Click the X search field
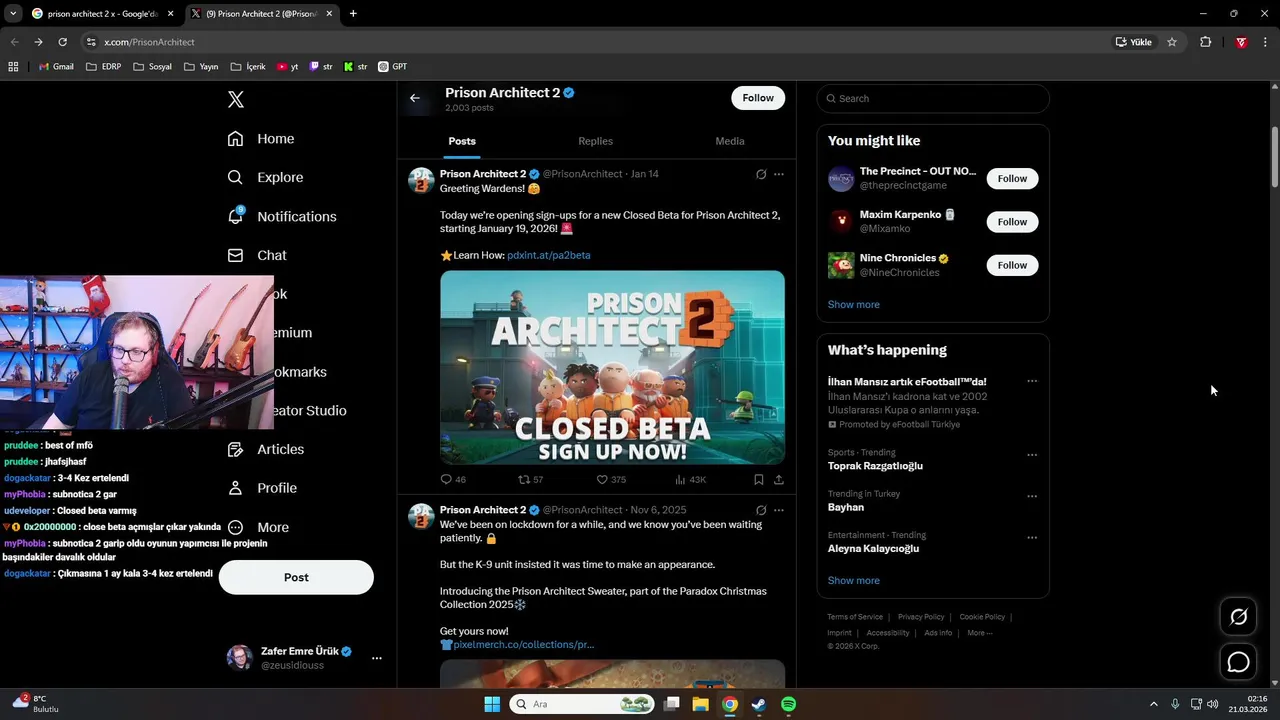1280x720 pixels. 933,98
